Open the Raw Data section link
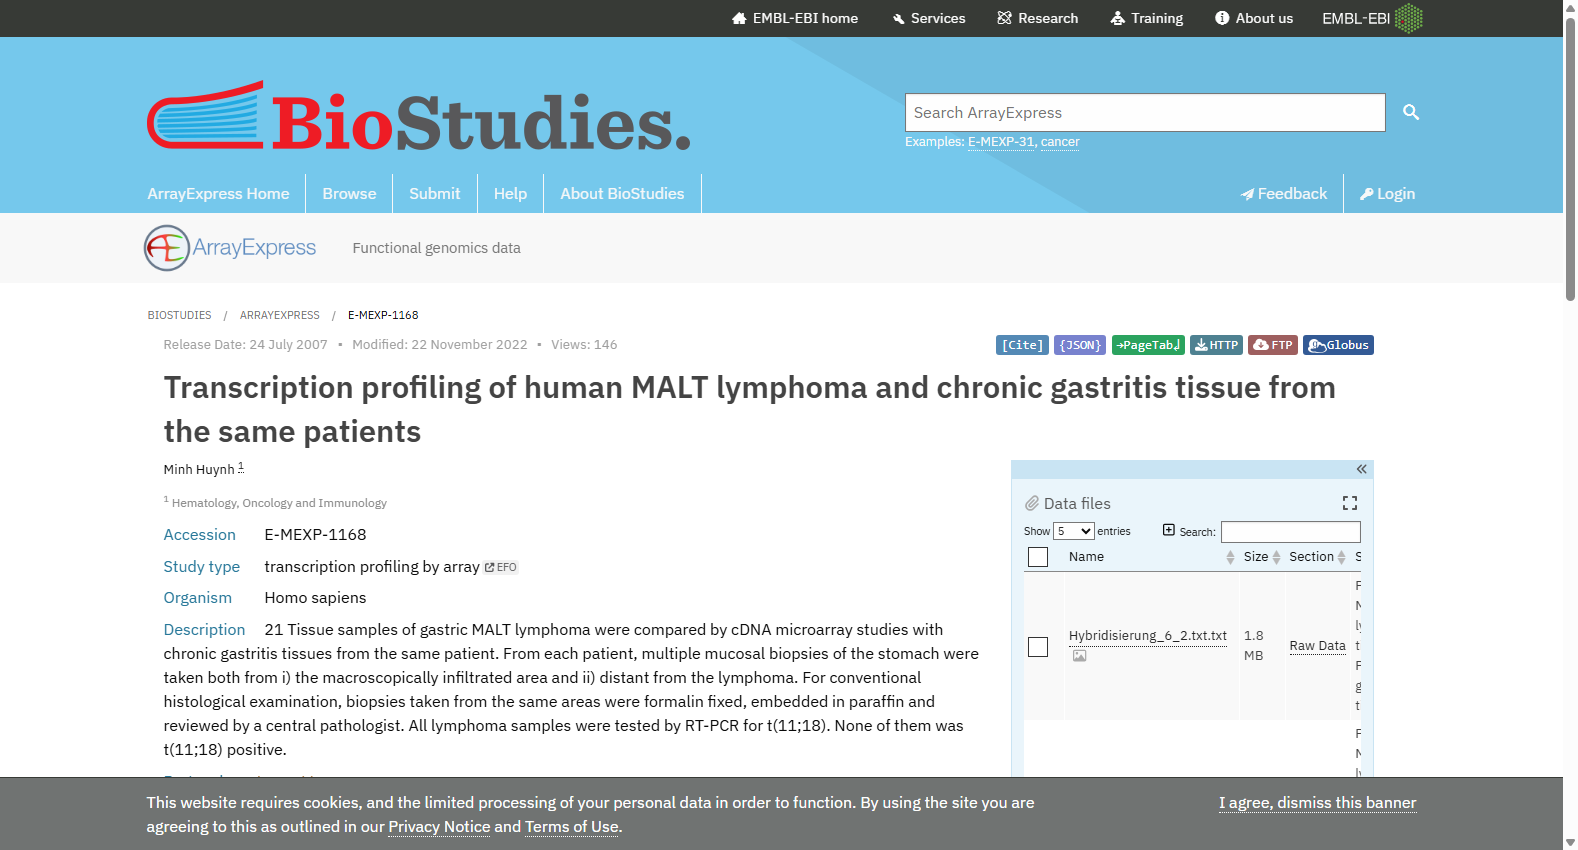 pyautogui.click(x=1317, y=646)
